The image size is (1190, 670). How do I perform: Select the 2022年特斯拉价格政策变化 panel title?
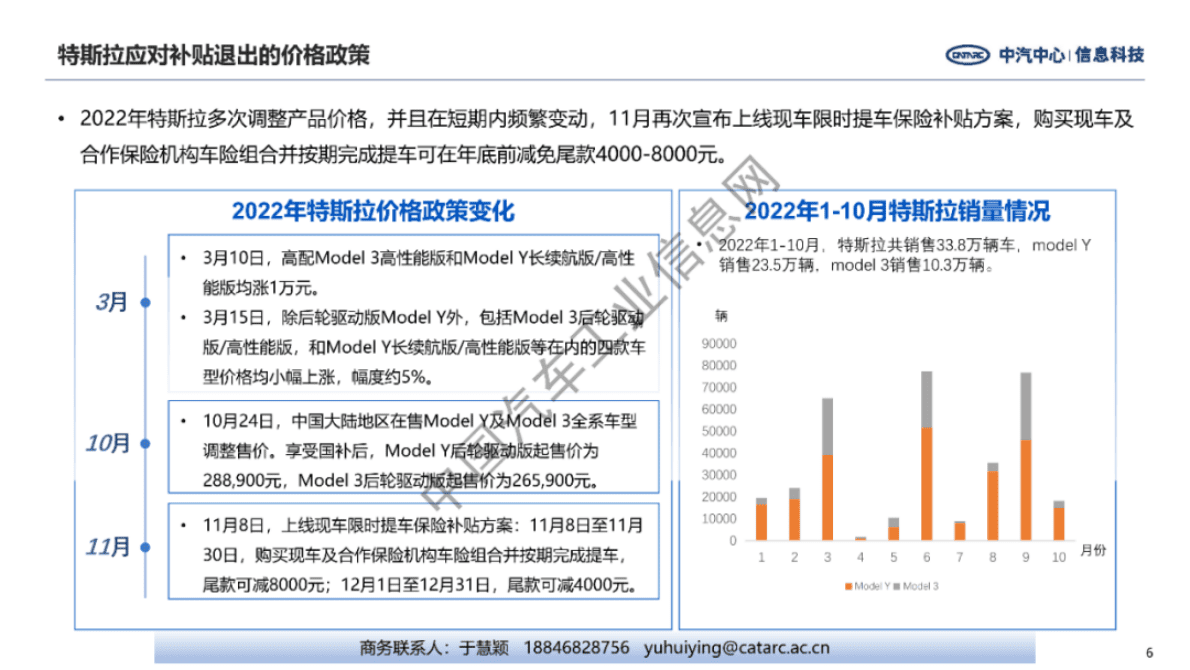(377, 211)
